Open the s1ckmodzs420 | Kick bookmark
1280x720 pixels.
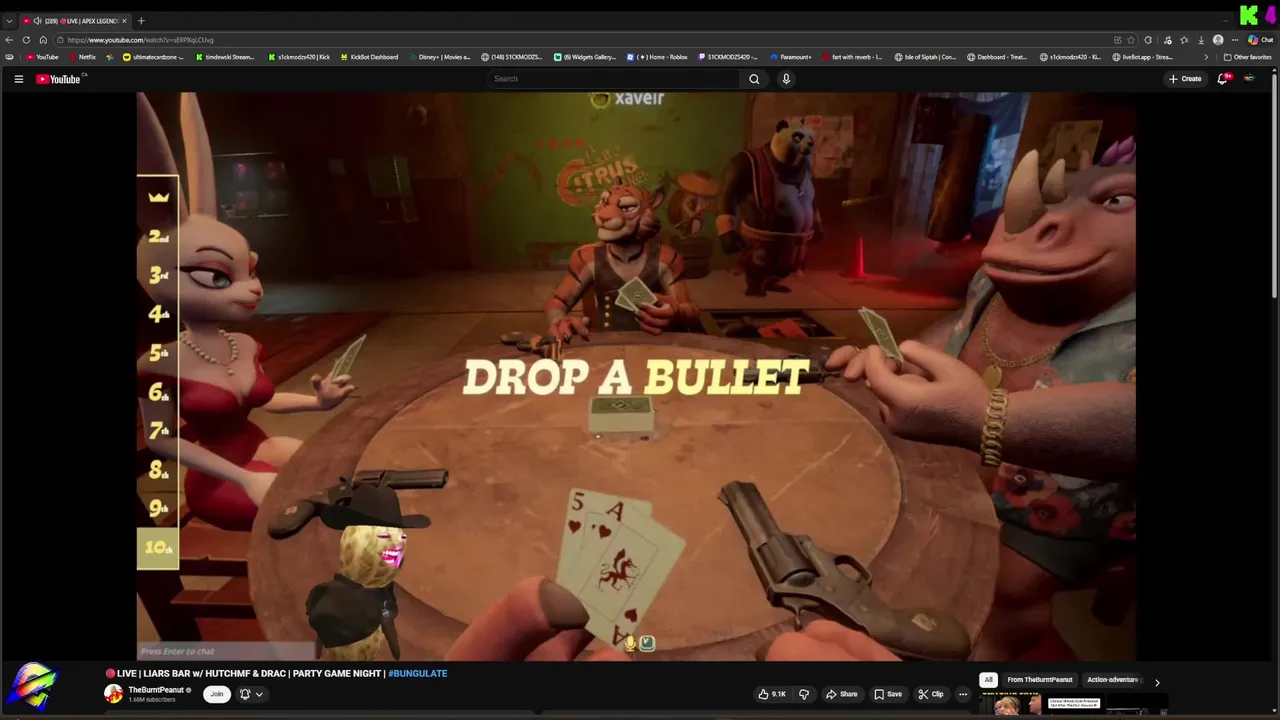pyautogui.click(x=299, y=57)
